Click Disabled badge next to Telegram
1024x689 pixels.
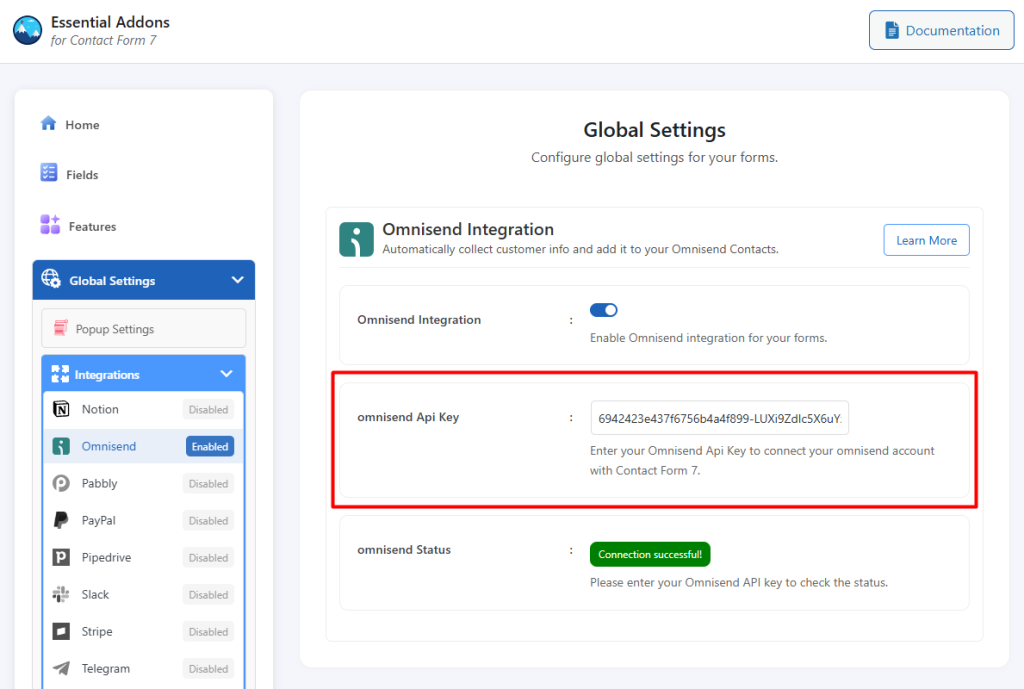[x=208, y=669]
